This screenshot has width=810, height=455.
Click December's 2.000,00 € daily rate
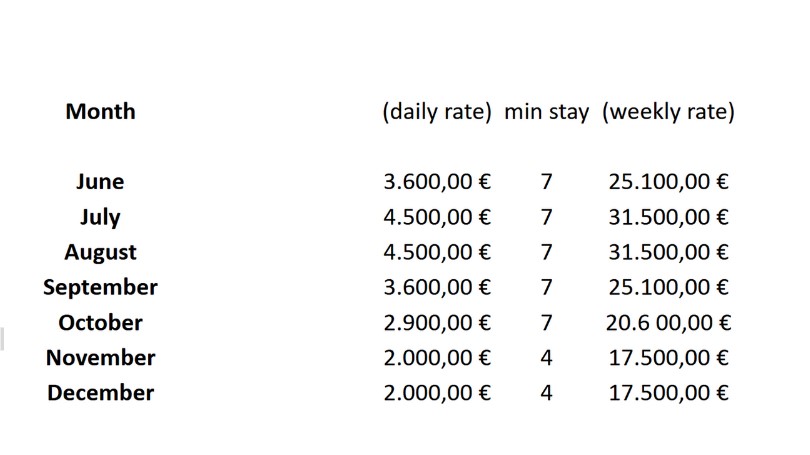[x=437, y=393]
